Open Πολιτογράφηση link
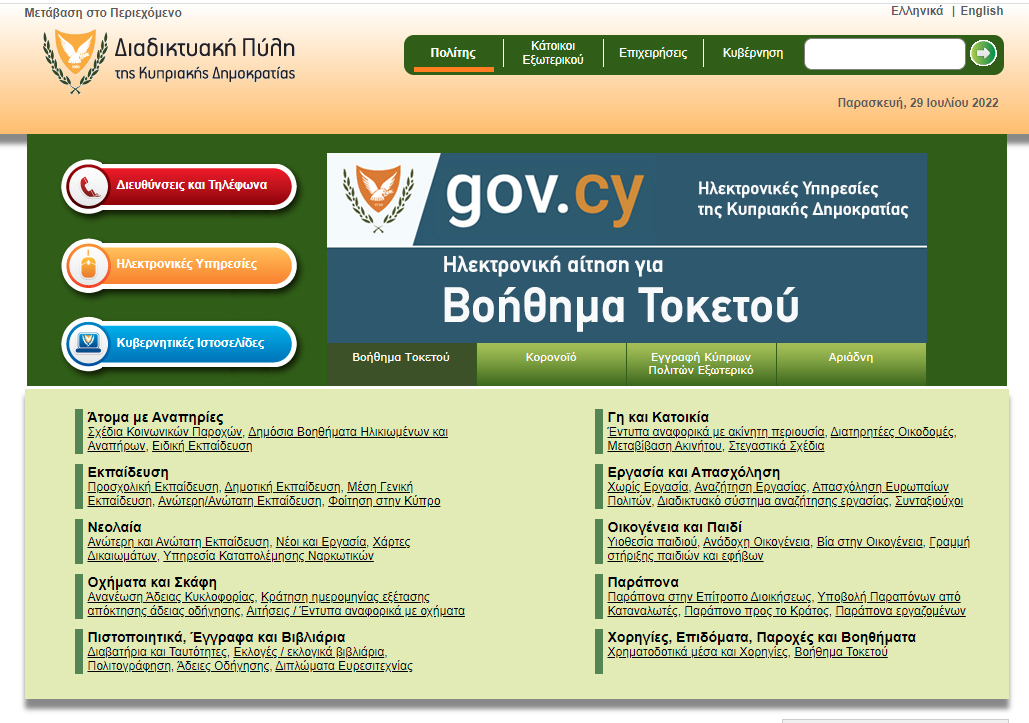 [x=129, y=667]
